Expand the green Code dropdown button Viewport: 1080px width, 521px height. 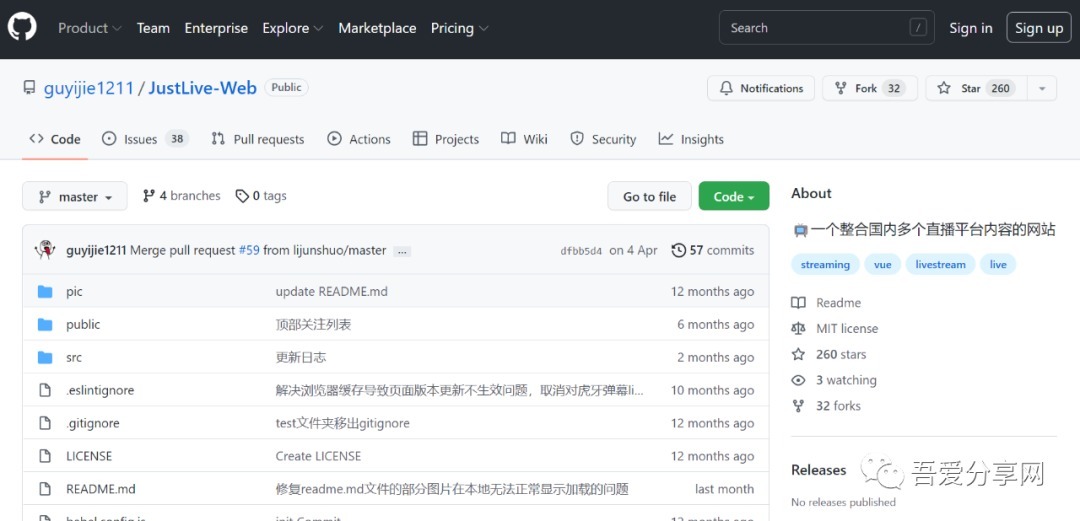coord(733,197)
